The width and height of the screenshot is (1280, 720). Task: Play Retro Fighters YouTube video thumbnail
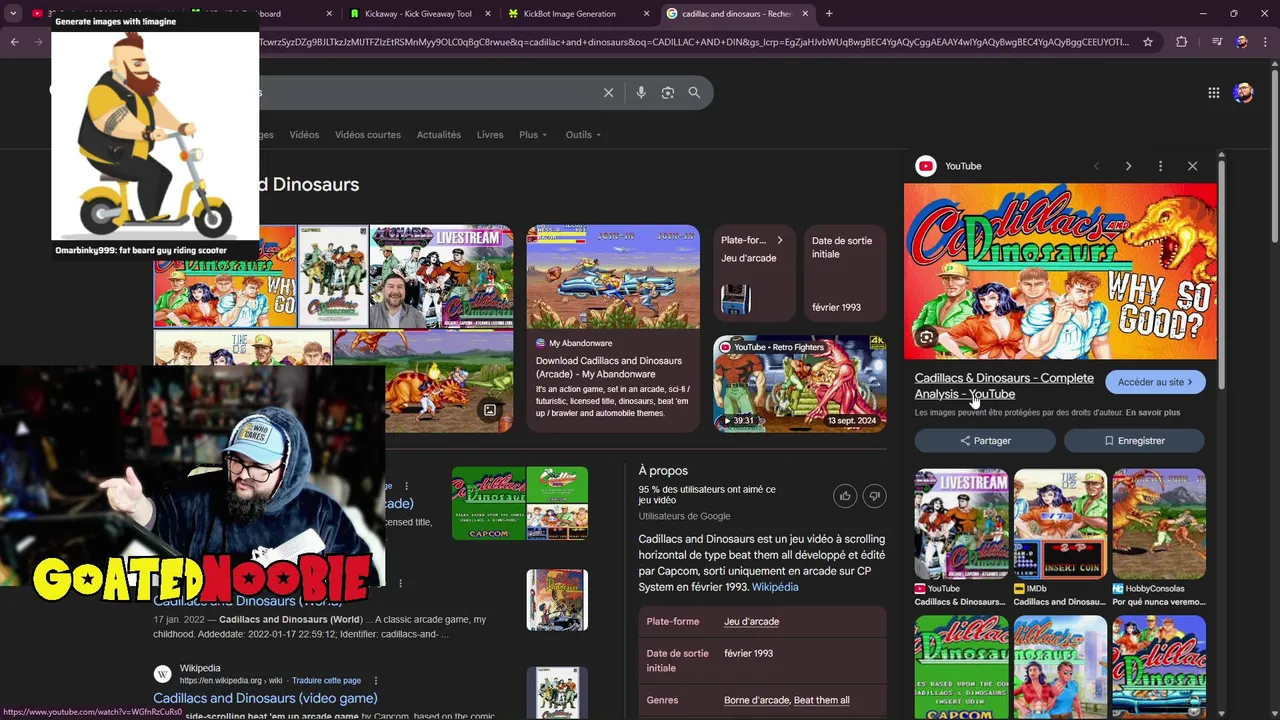click(800, 383)
